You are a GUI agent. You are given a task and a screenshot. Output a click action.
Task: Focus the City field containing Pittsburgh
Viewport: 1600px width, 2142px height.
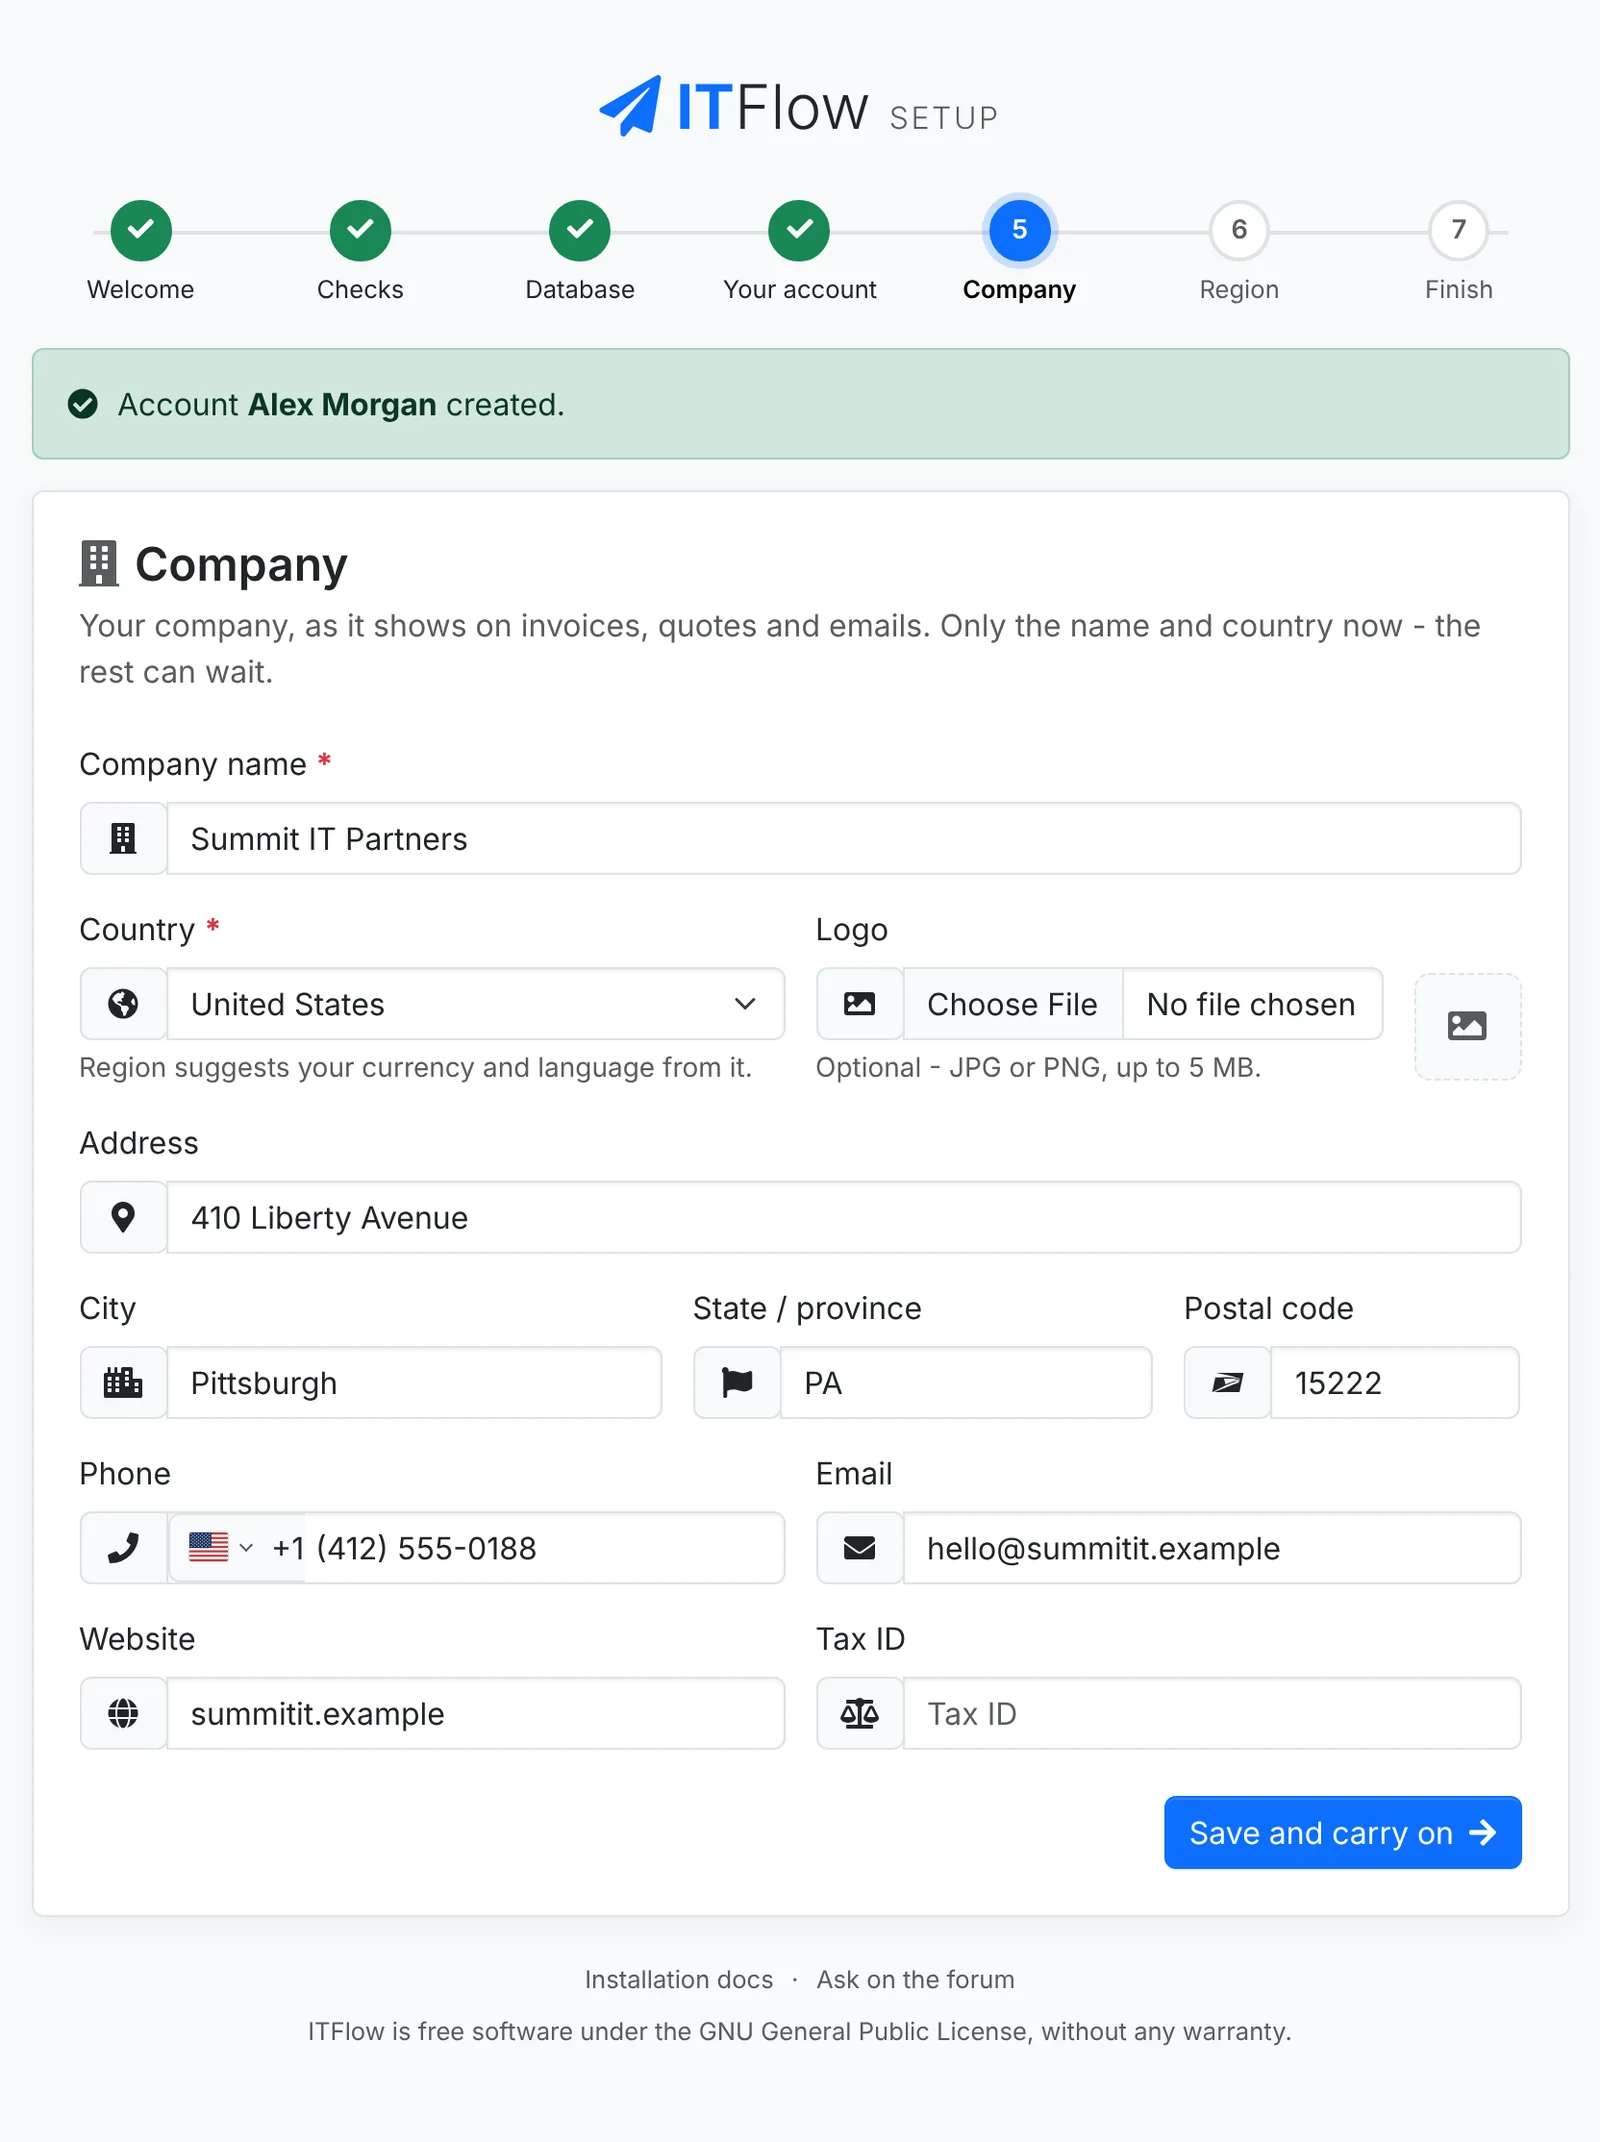(414, 1382)
